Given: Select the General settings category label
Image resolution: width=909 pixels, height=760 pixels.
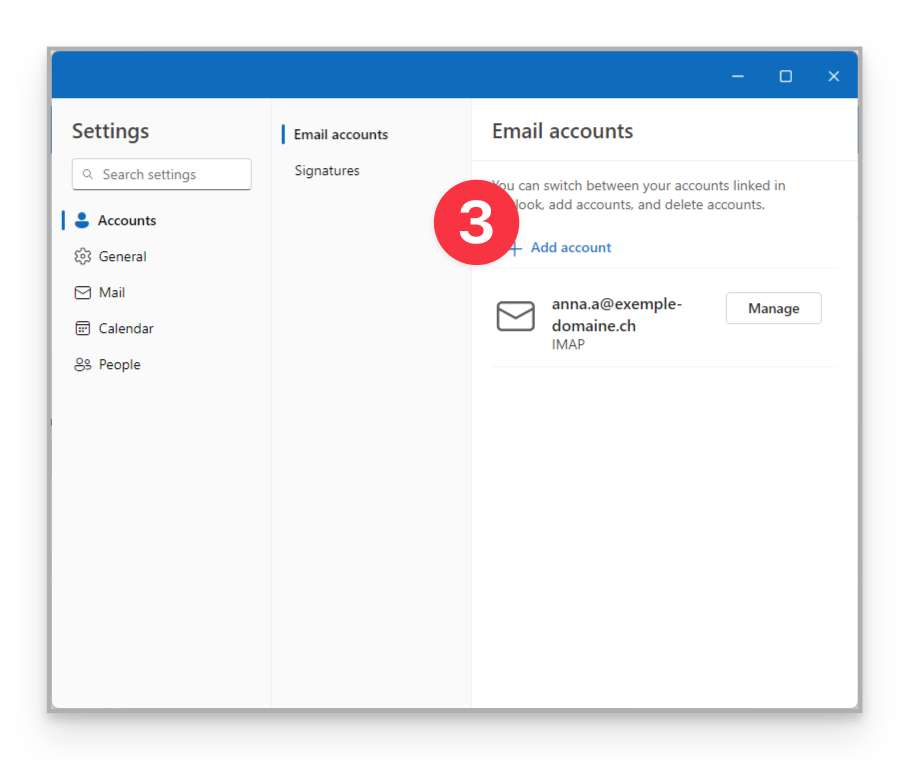Looking at the screenshot, I should [x=123, y=257].
